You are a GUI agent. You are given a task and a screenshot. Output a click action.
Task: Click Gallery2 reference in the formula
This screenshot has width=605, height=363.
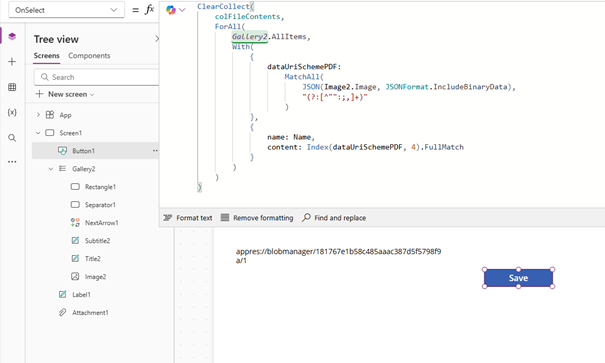[x=250, y=37]
